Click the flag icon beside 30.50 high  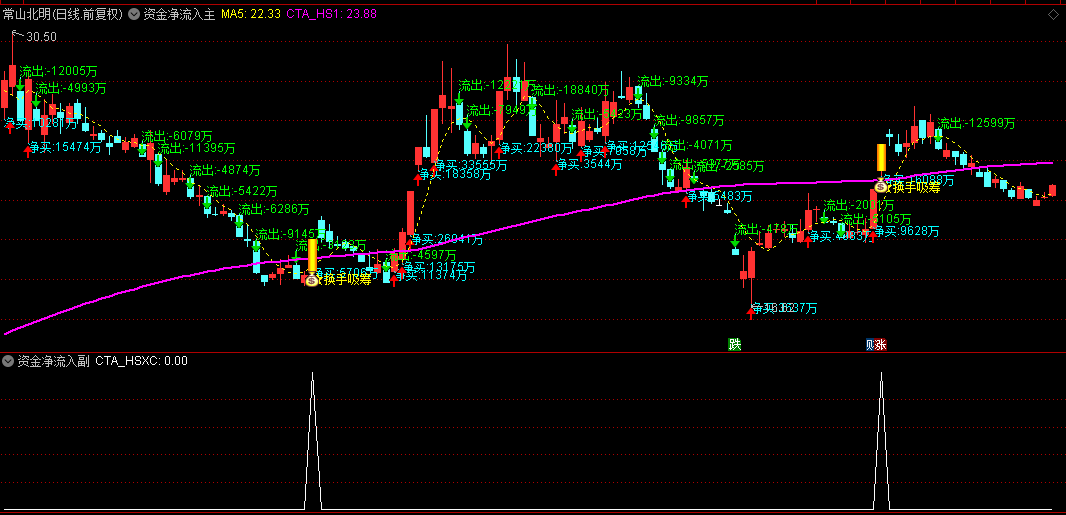(x=17, y=34)
